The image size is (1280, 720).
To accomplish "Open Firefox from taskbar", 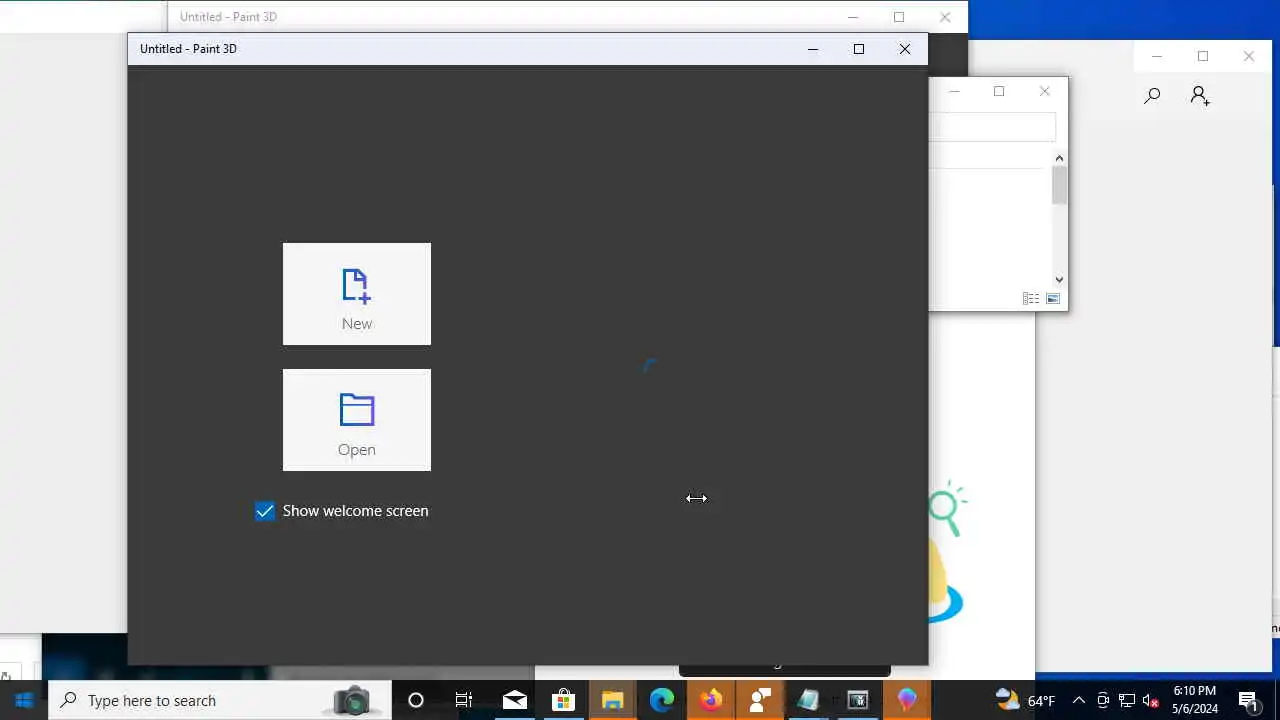I will click(x=711, y=700).
